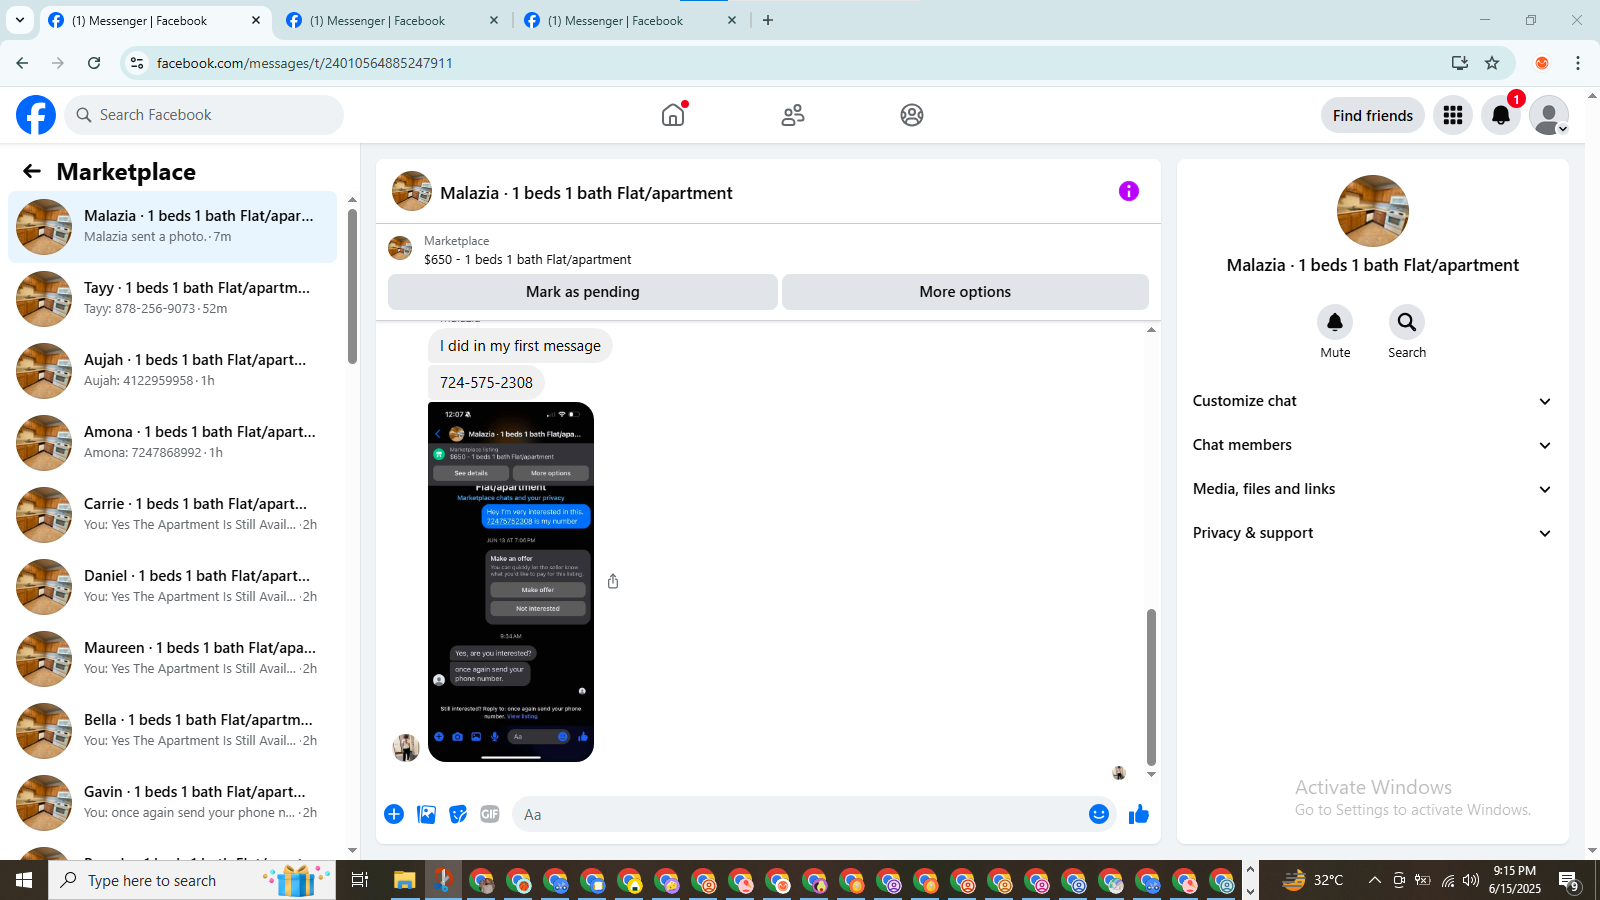The height and width of the screenshot is (900, 1600).
Task: Open the tab search dropdown
Action: pos(19,20)
